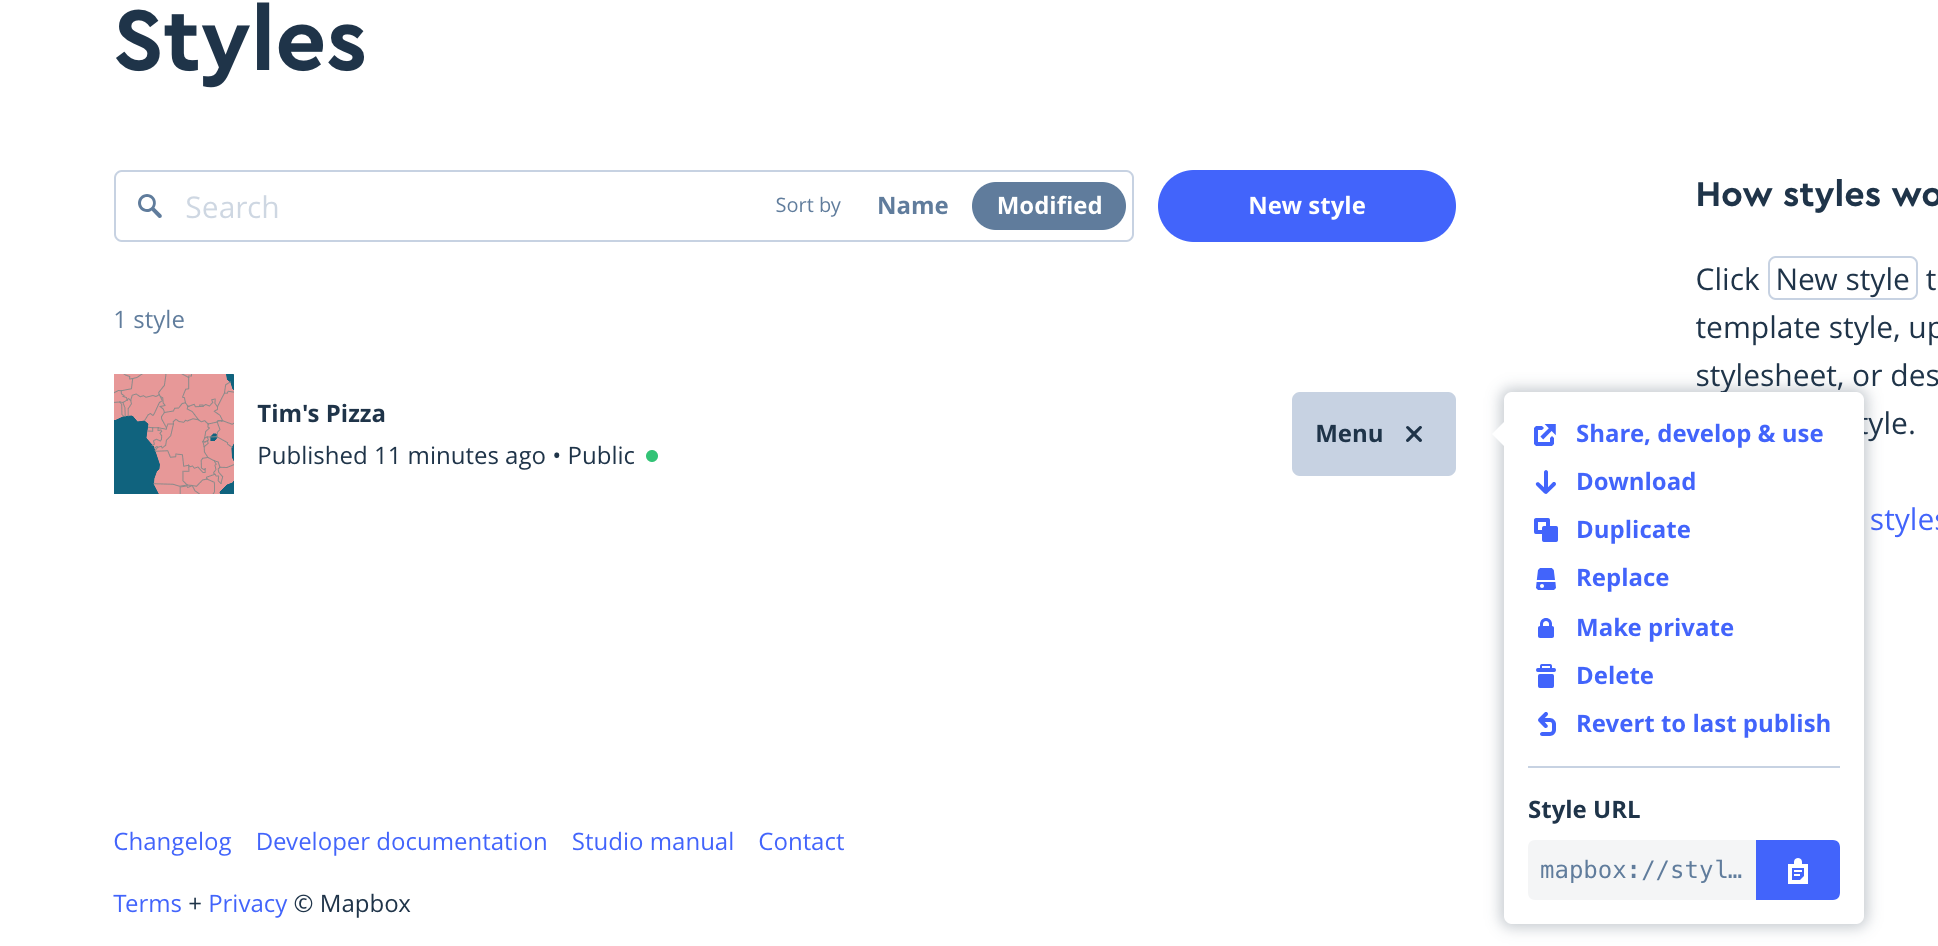Click the revert arrow icon
Viewport: 1938px width, 946px height.
click(x=1546, y=724)
